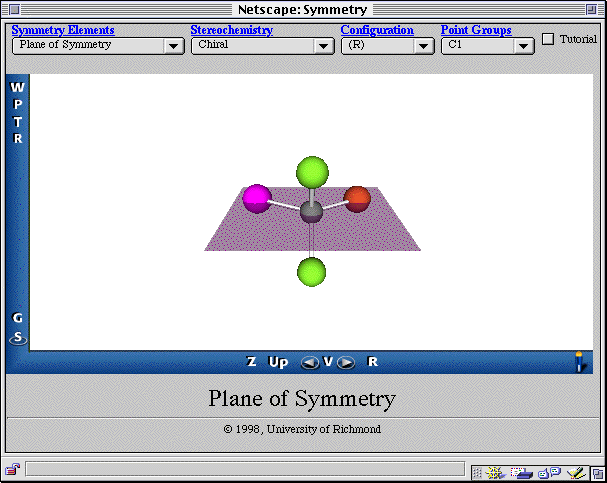Click the T control in viewer sidebar
Image resolution: width=607 pixels, height=483 pixels.
(x=17, y=123)
